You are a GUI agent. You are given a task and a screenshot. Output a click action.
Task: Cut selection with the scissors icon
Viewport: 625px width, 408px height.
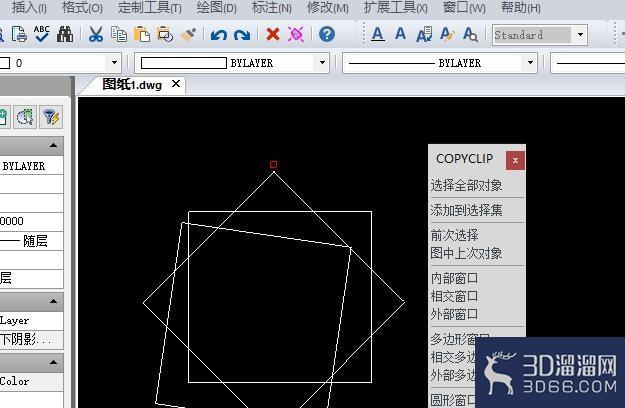click(96, 34)
